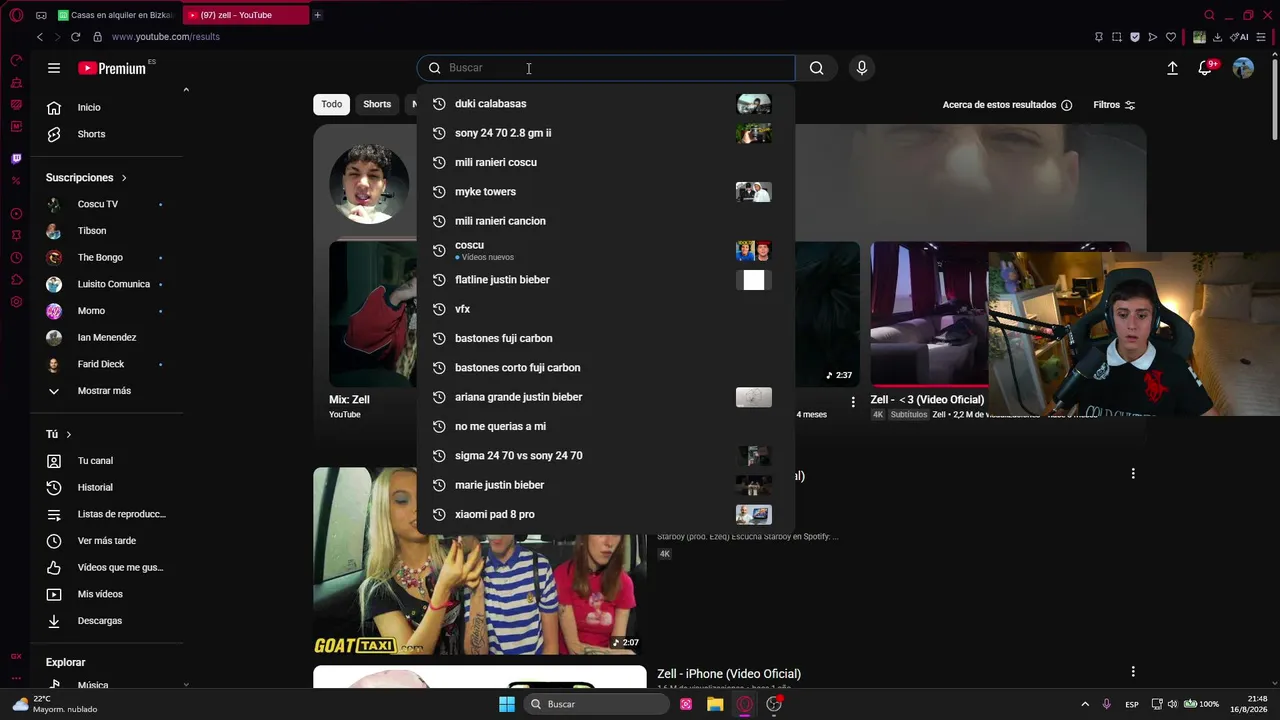Open the YouTube guide hamburger menu
1280x720 pixels.
pyautogui.click(x=54, y=68)
